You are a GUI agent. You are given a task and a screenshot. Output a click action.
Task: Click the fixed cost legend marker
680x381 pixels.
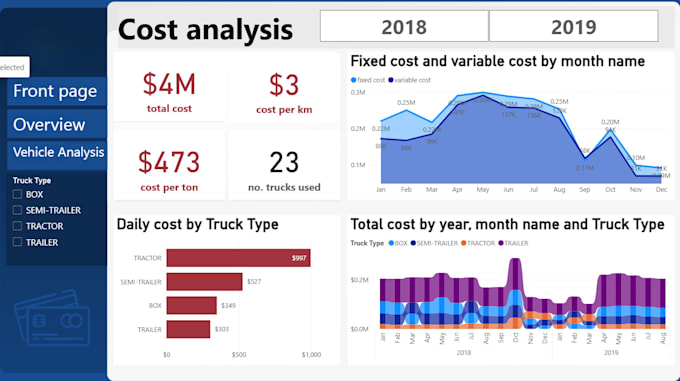tap(353, 80)
